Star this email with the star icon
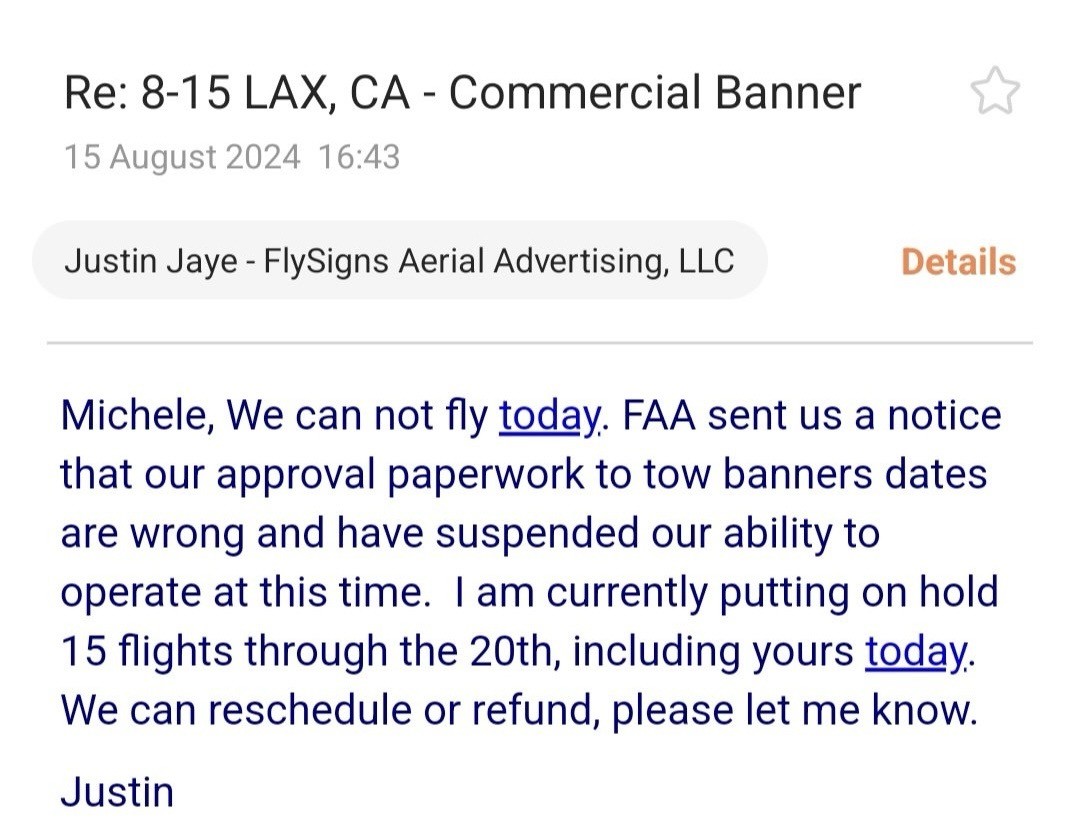Screen dimensions: 1080x830 tap(995, 90)
